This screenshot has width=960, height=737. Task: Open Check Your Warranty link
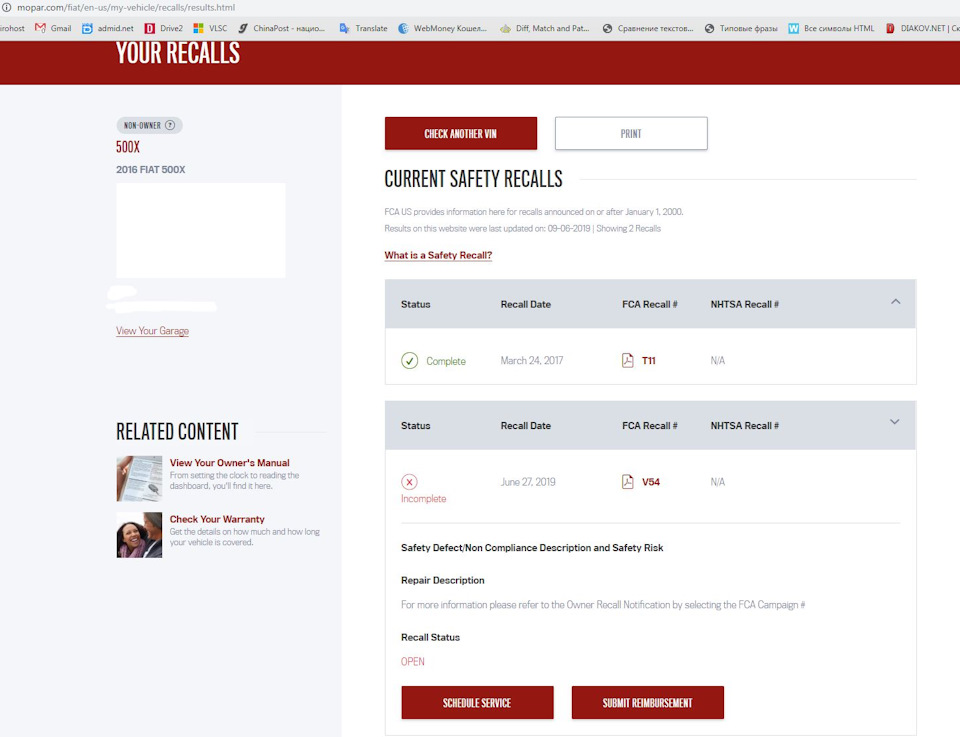point(217,519)
